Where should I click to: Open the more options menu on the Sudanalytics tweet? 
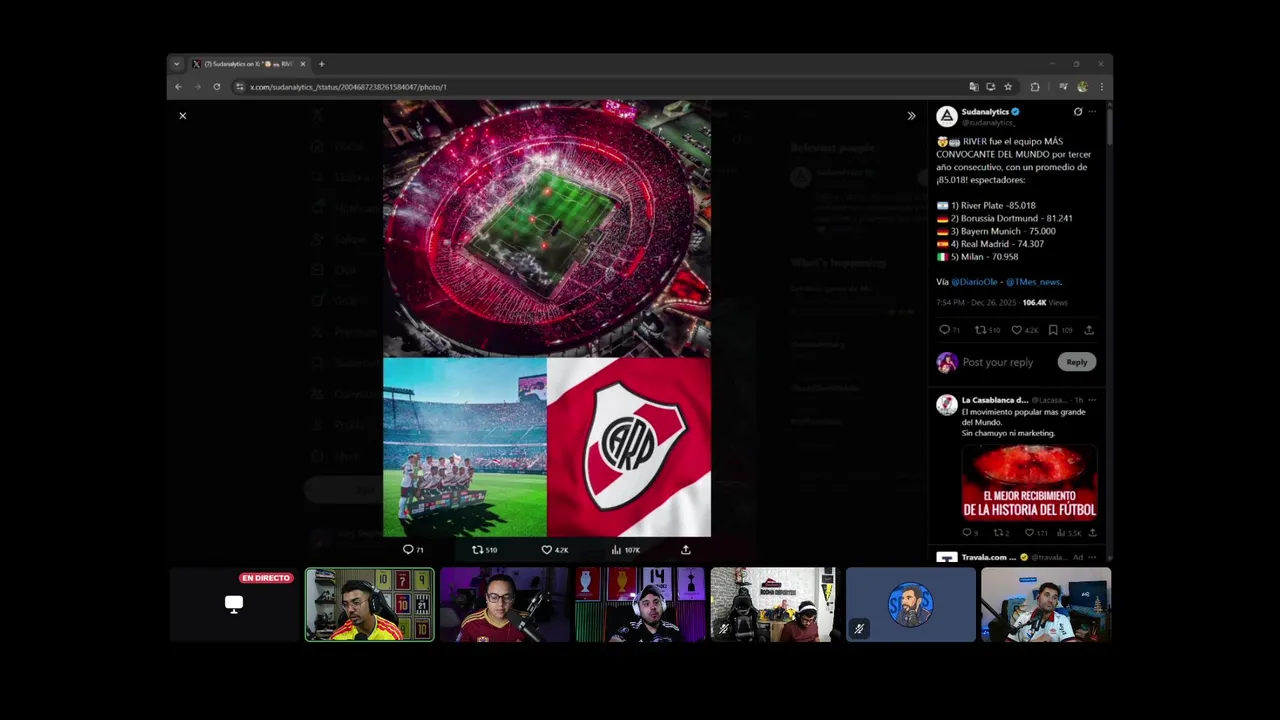click(x=1092, y=112)
